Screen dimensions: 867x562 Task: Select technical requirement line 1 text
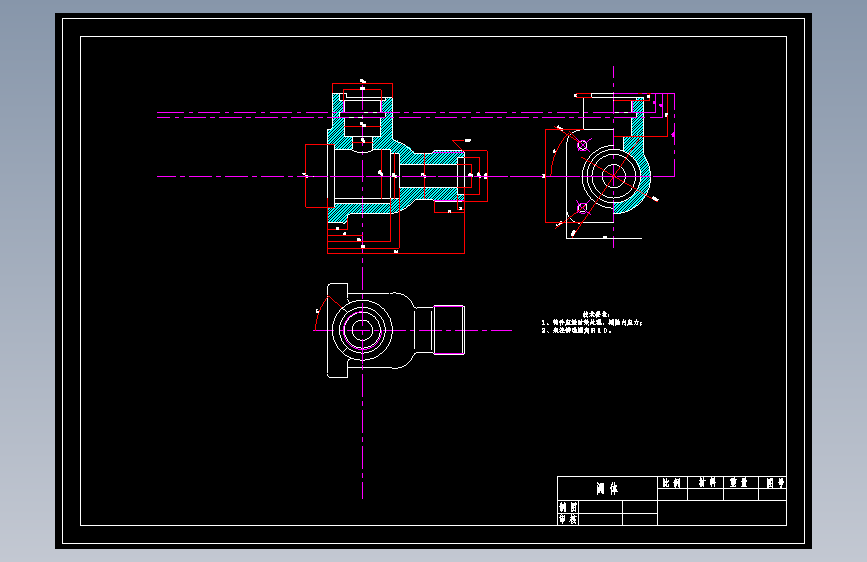click(592, 322)
